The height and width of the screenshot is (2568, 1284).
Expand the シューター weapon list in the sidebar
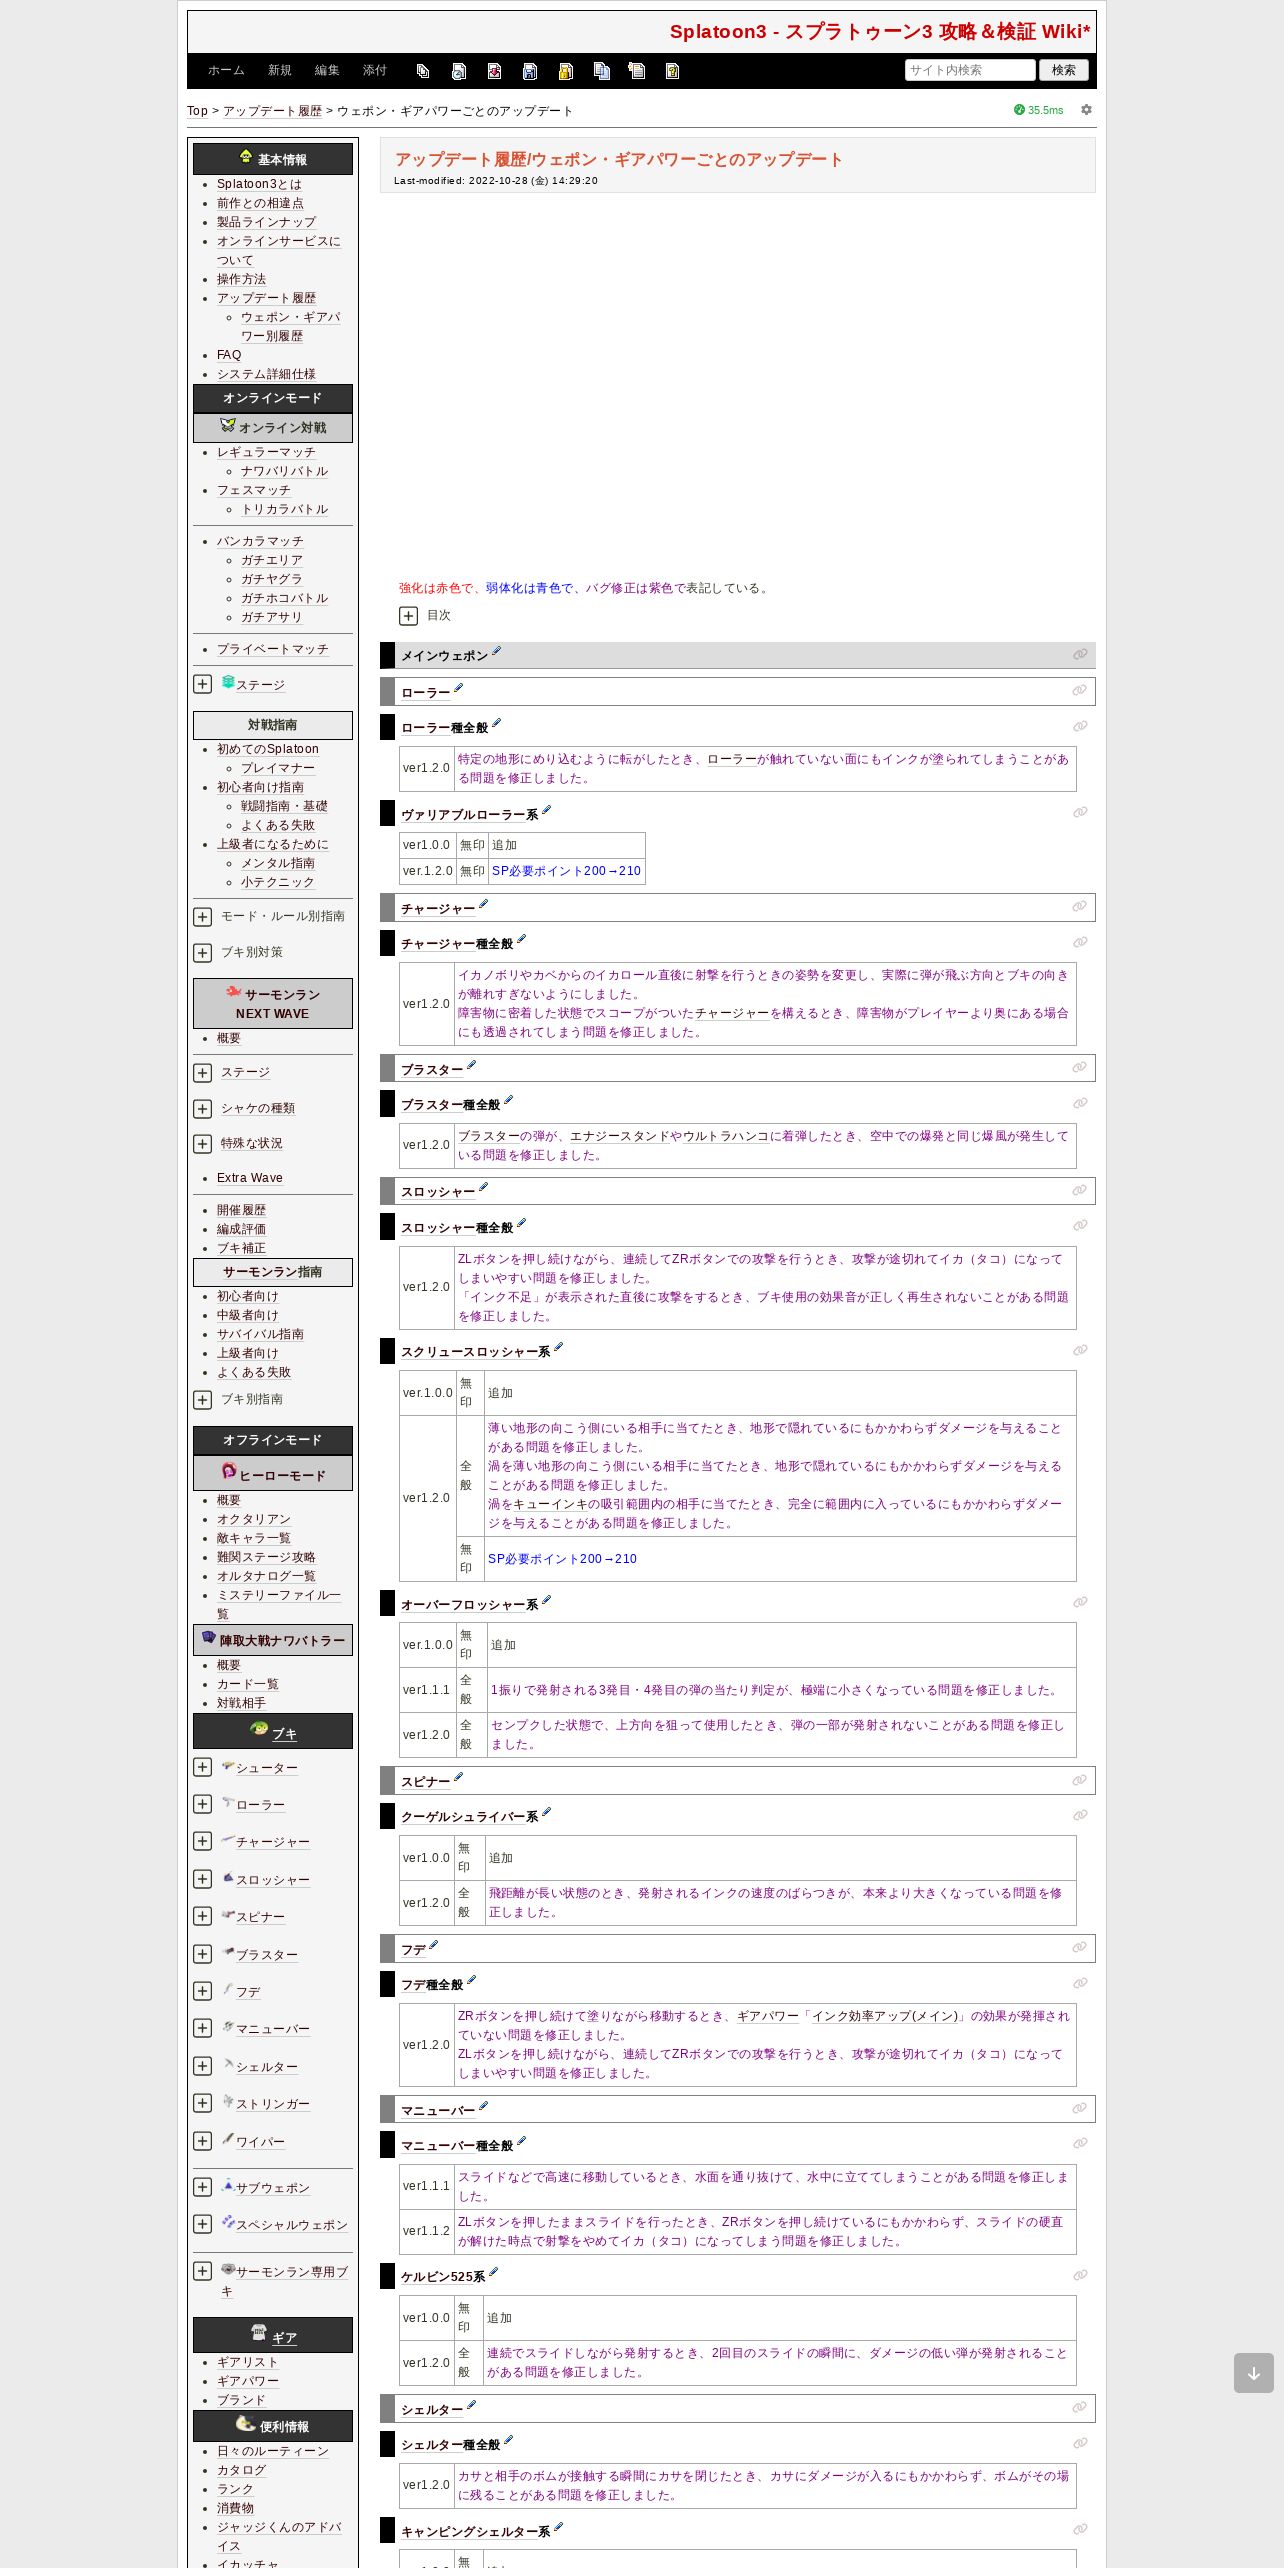click(x=202, y=1767)
